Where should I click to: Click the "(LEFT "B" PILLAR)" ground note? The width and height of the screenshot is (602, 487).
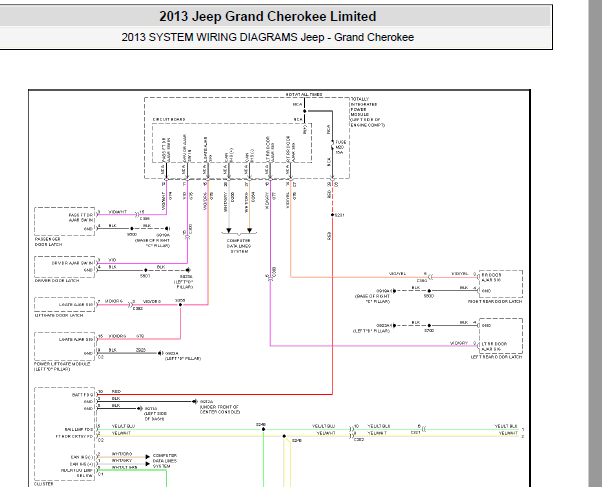pyautogui.click(x=371, y=331)
